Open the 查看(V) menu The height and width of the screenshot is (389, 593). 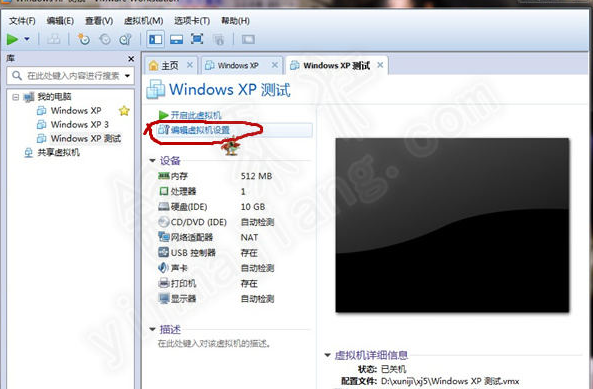tap(99, 21)
